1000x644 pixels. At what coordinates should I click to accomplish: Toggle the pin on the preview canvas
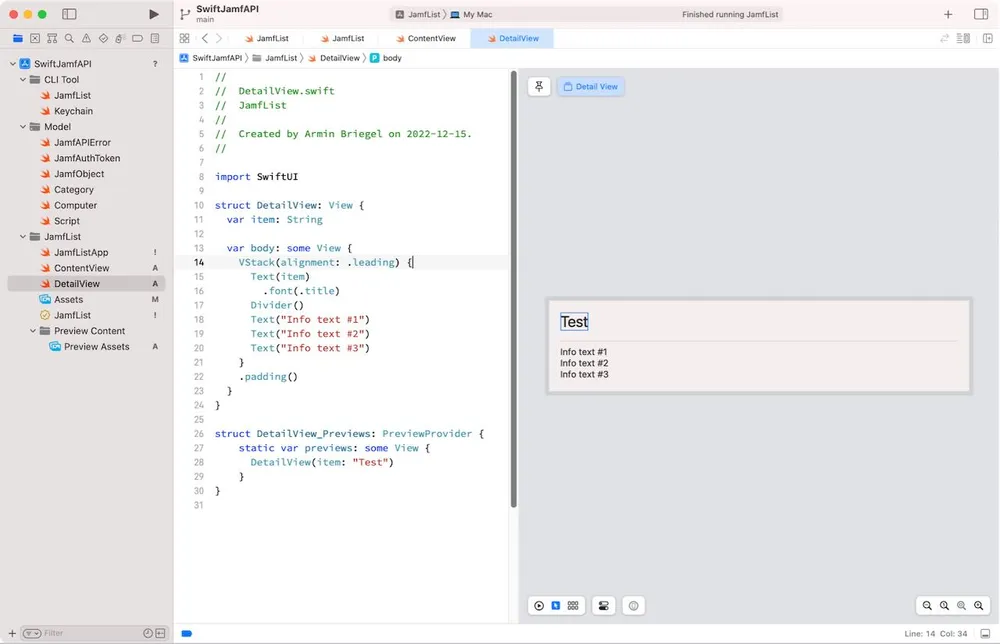pos(539,86)
